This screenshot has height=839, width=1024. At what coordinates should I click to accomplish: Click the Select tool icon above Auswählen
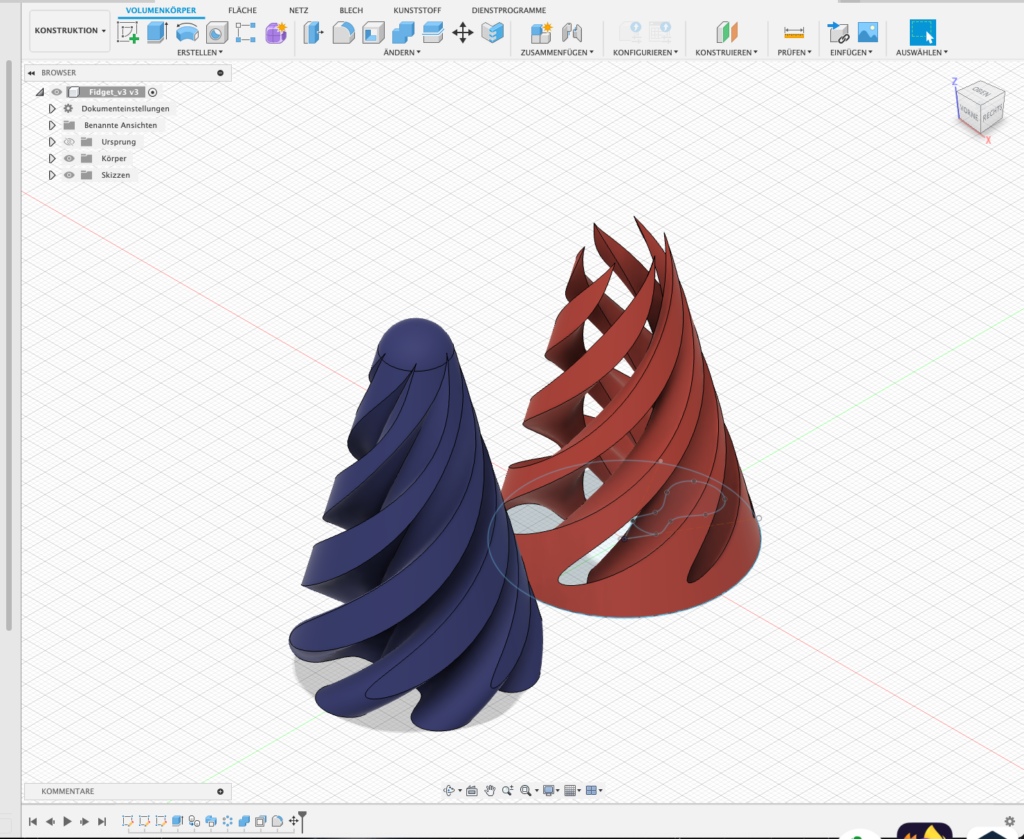point(922,33)
